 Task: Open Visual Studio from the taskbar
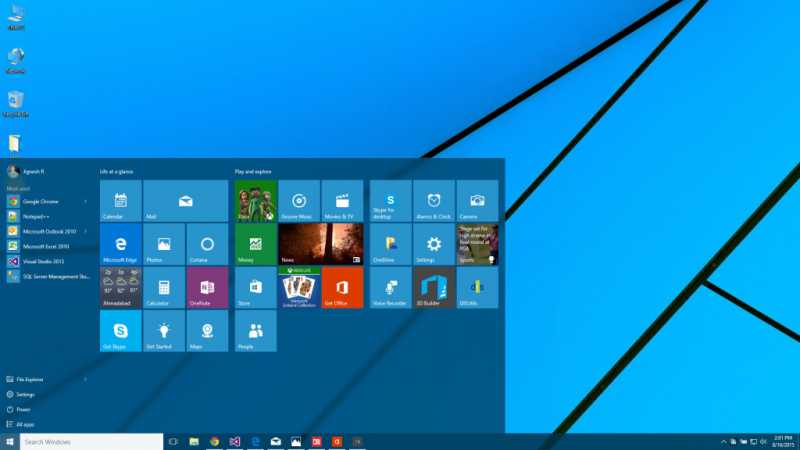point(235,442)
